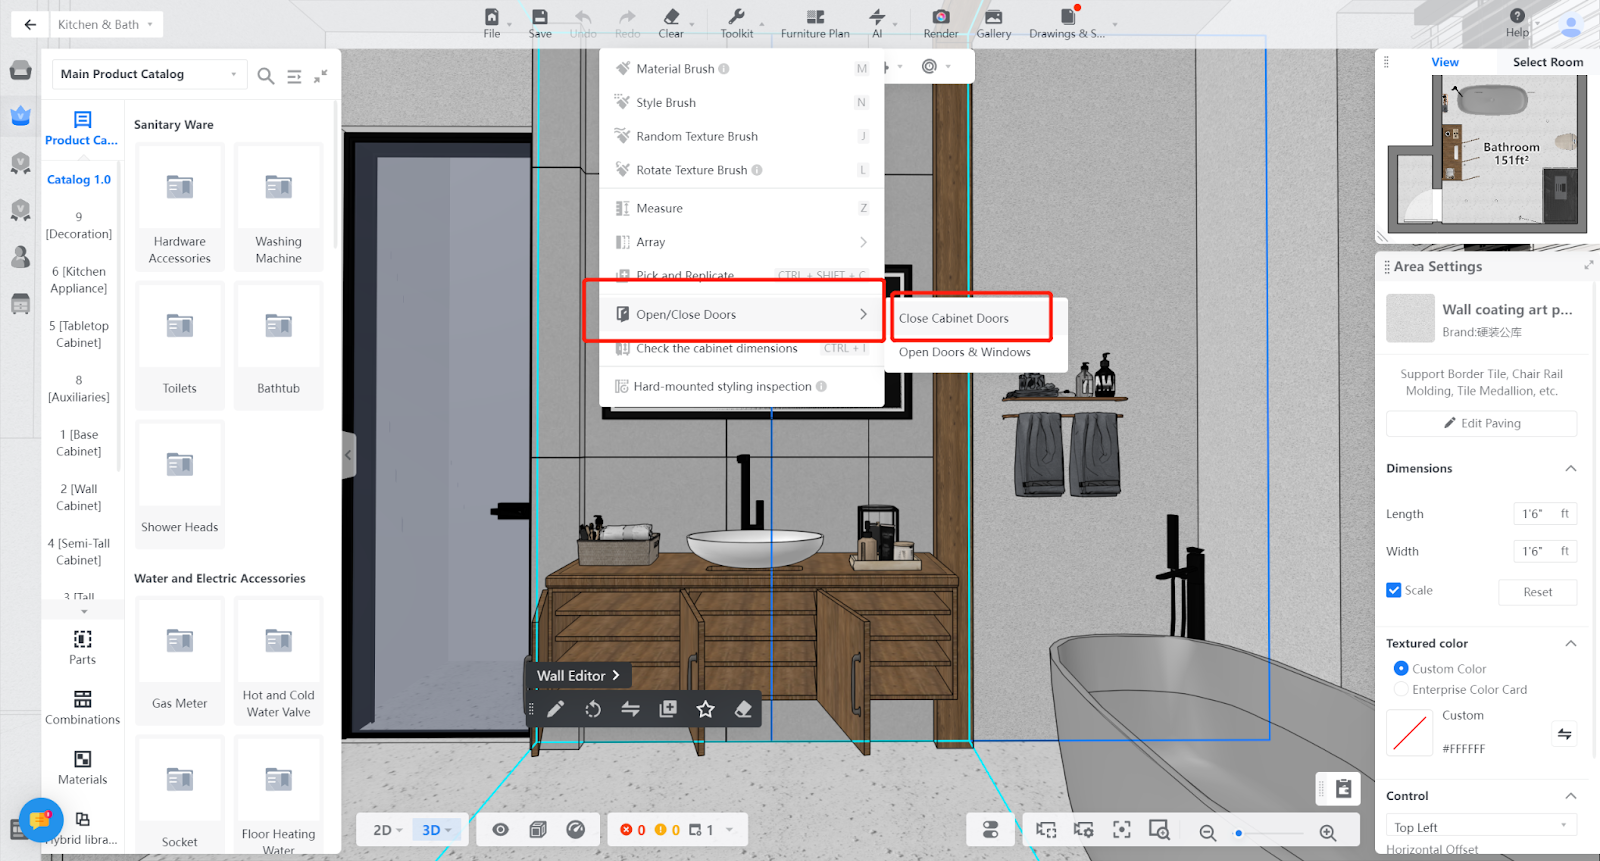Click the zoom in magnifier icon

(1328, 833)
